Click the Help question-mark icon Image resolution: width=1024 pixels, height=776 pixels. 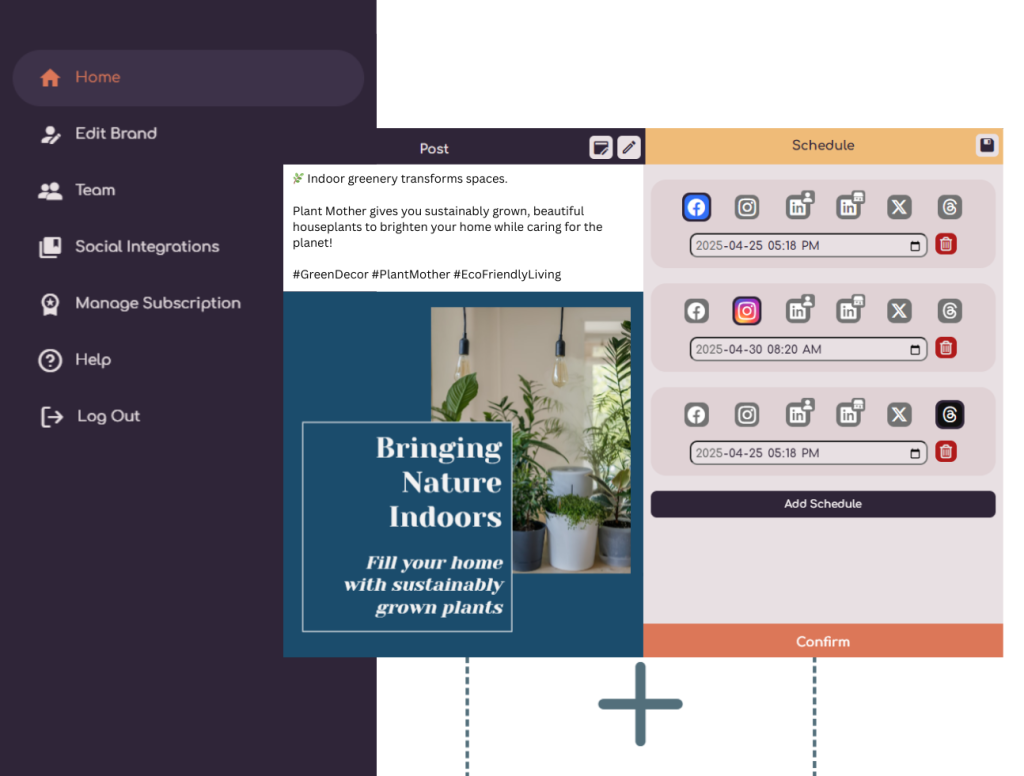(50, 361)
